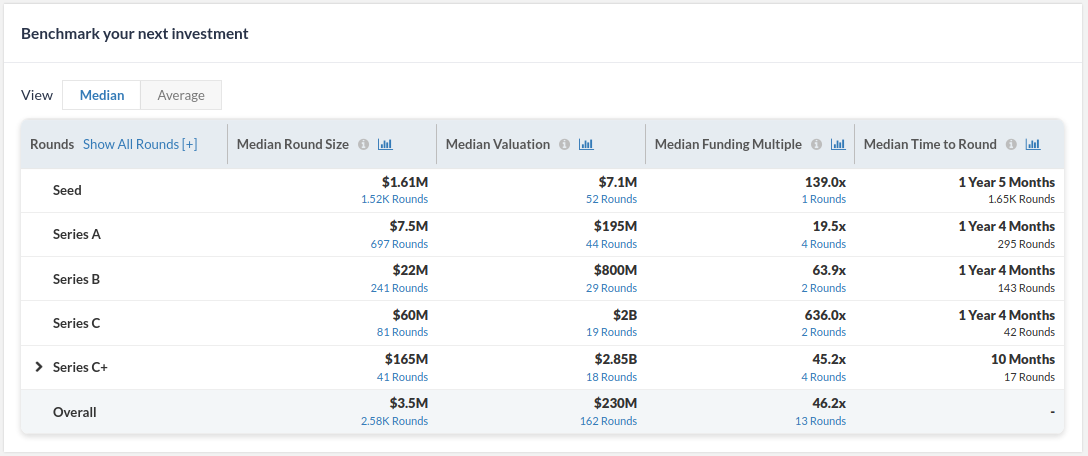Open 2.58K Rounds link in Overall row
Screen dimensions: 1088x456
(394, 421)
